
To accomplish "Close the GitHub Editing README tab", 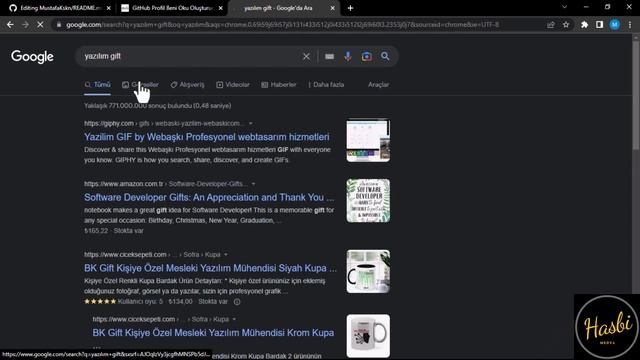I will pyautogui.click(x=109, y=8).
